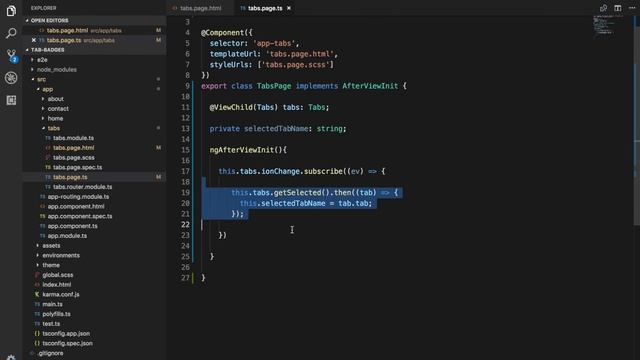640x360 pixels.
Task: Open tabs.module.ts file
Action: 73,138
